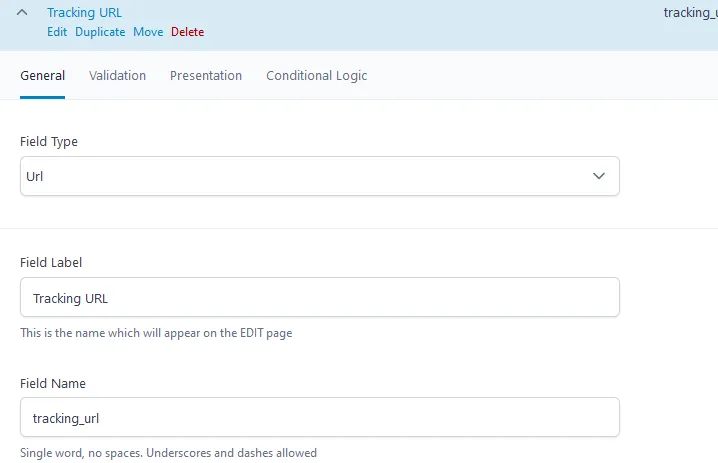Move the Tracking URL field

(148, 32)
